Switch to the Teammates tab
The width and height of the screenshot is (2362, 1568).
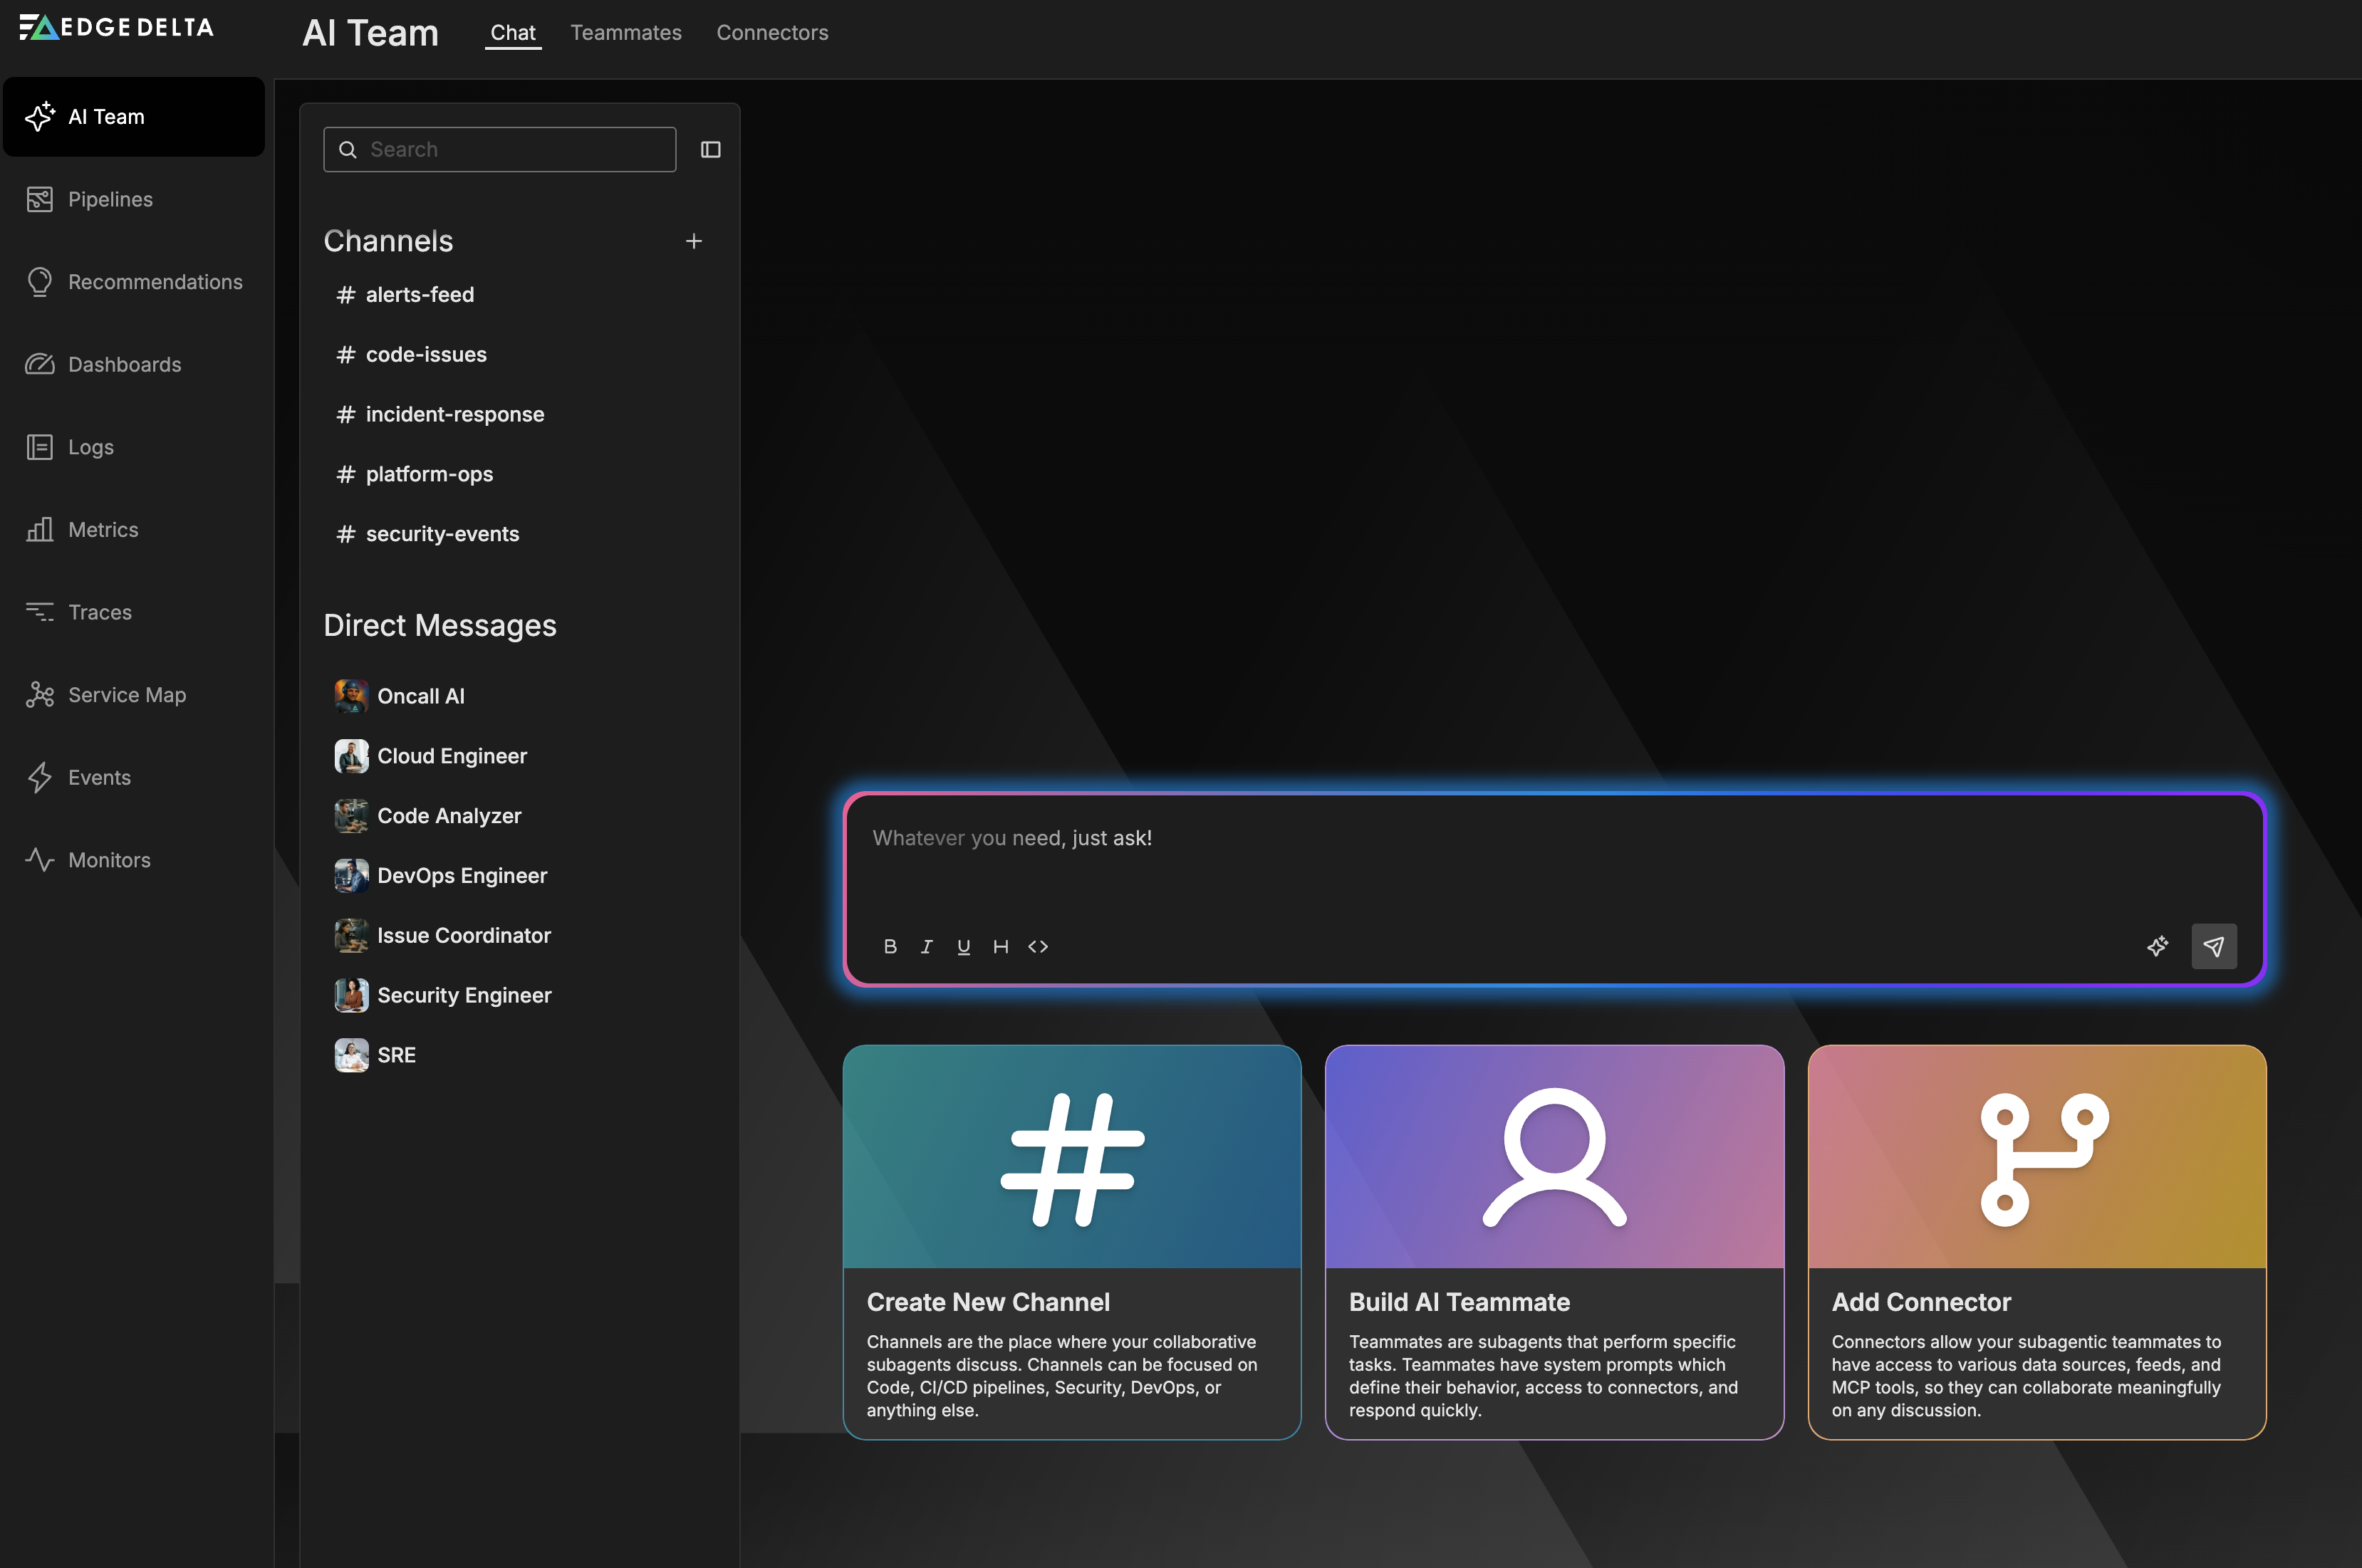click(x=625, y=32)
